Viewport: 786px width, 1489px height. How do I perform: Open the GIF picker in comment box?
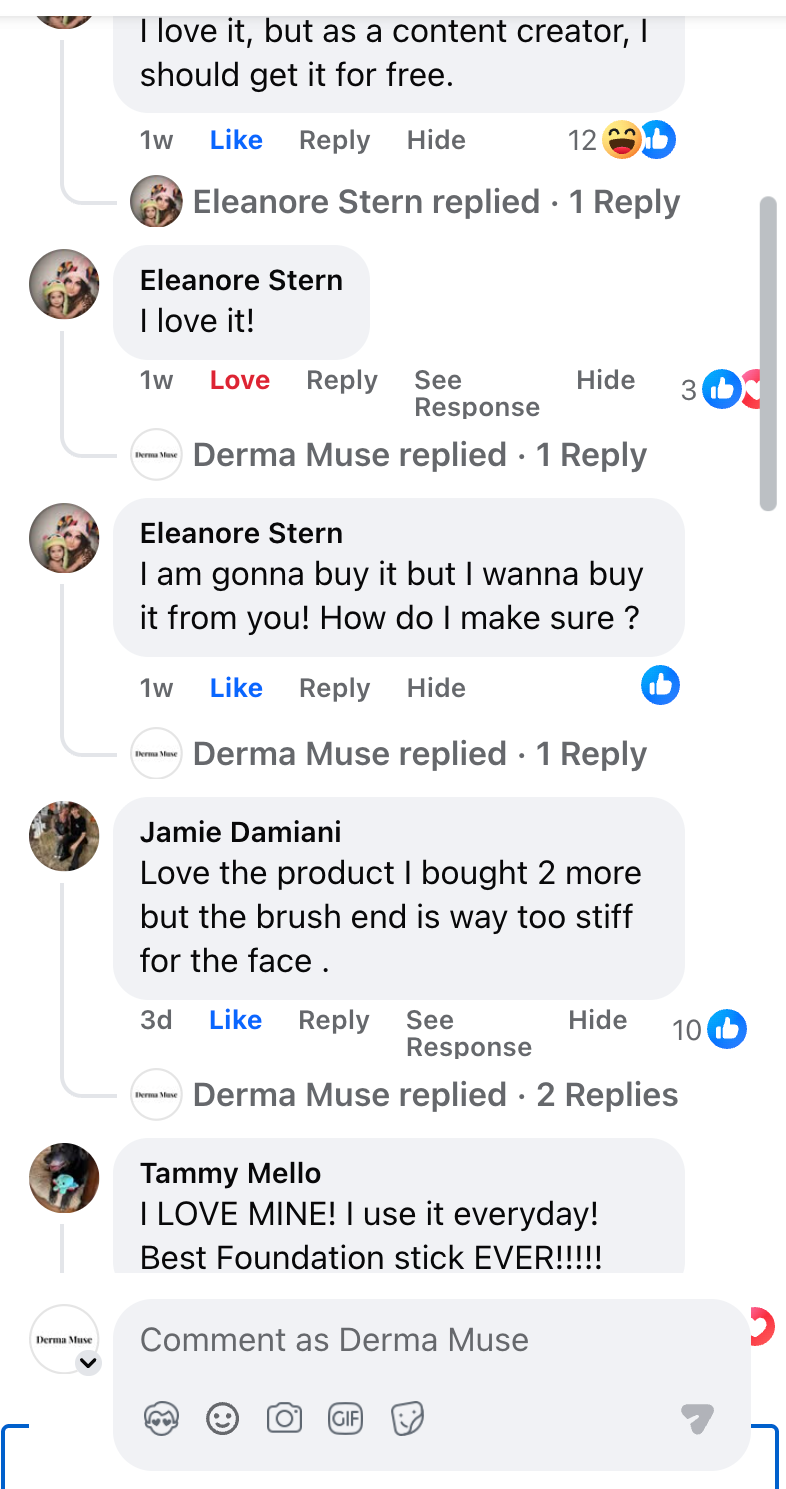pyautogui.click(x=346, y=1418)
